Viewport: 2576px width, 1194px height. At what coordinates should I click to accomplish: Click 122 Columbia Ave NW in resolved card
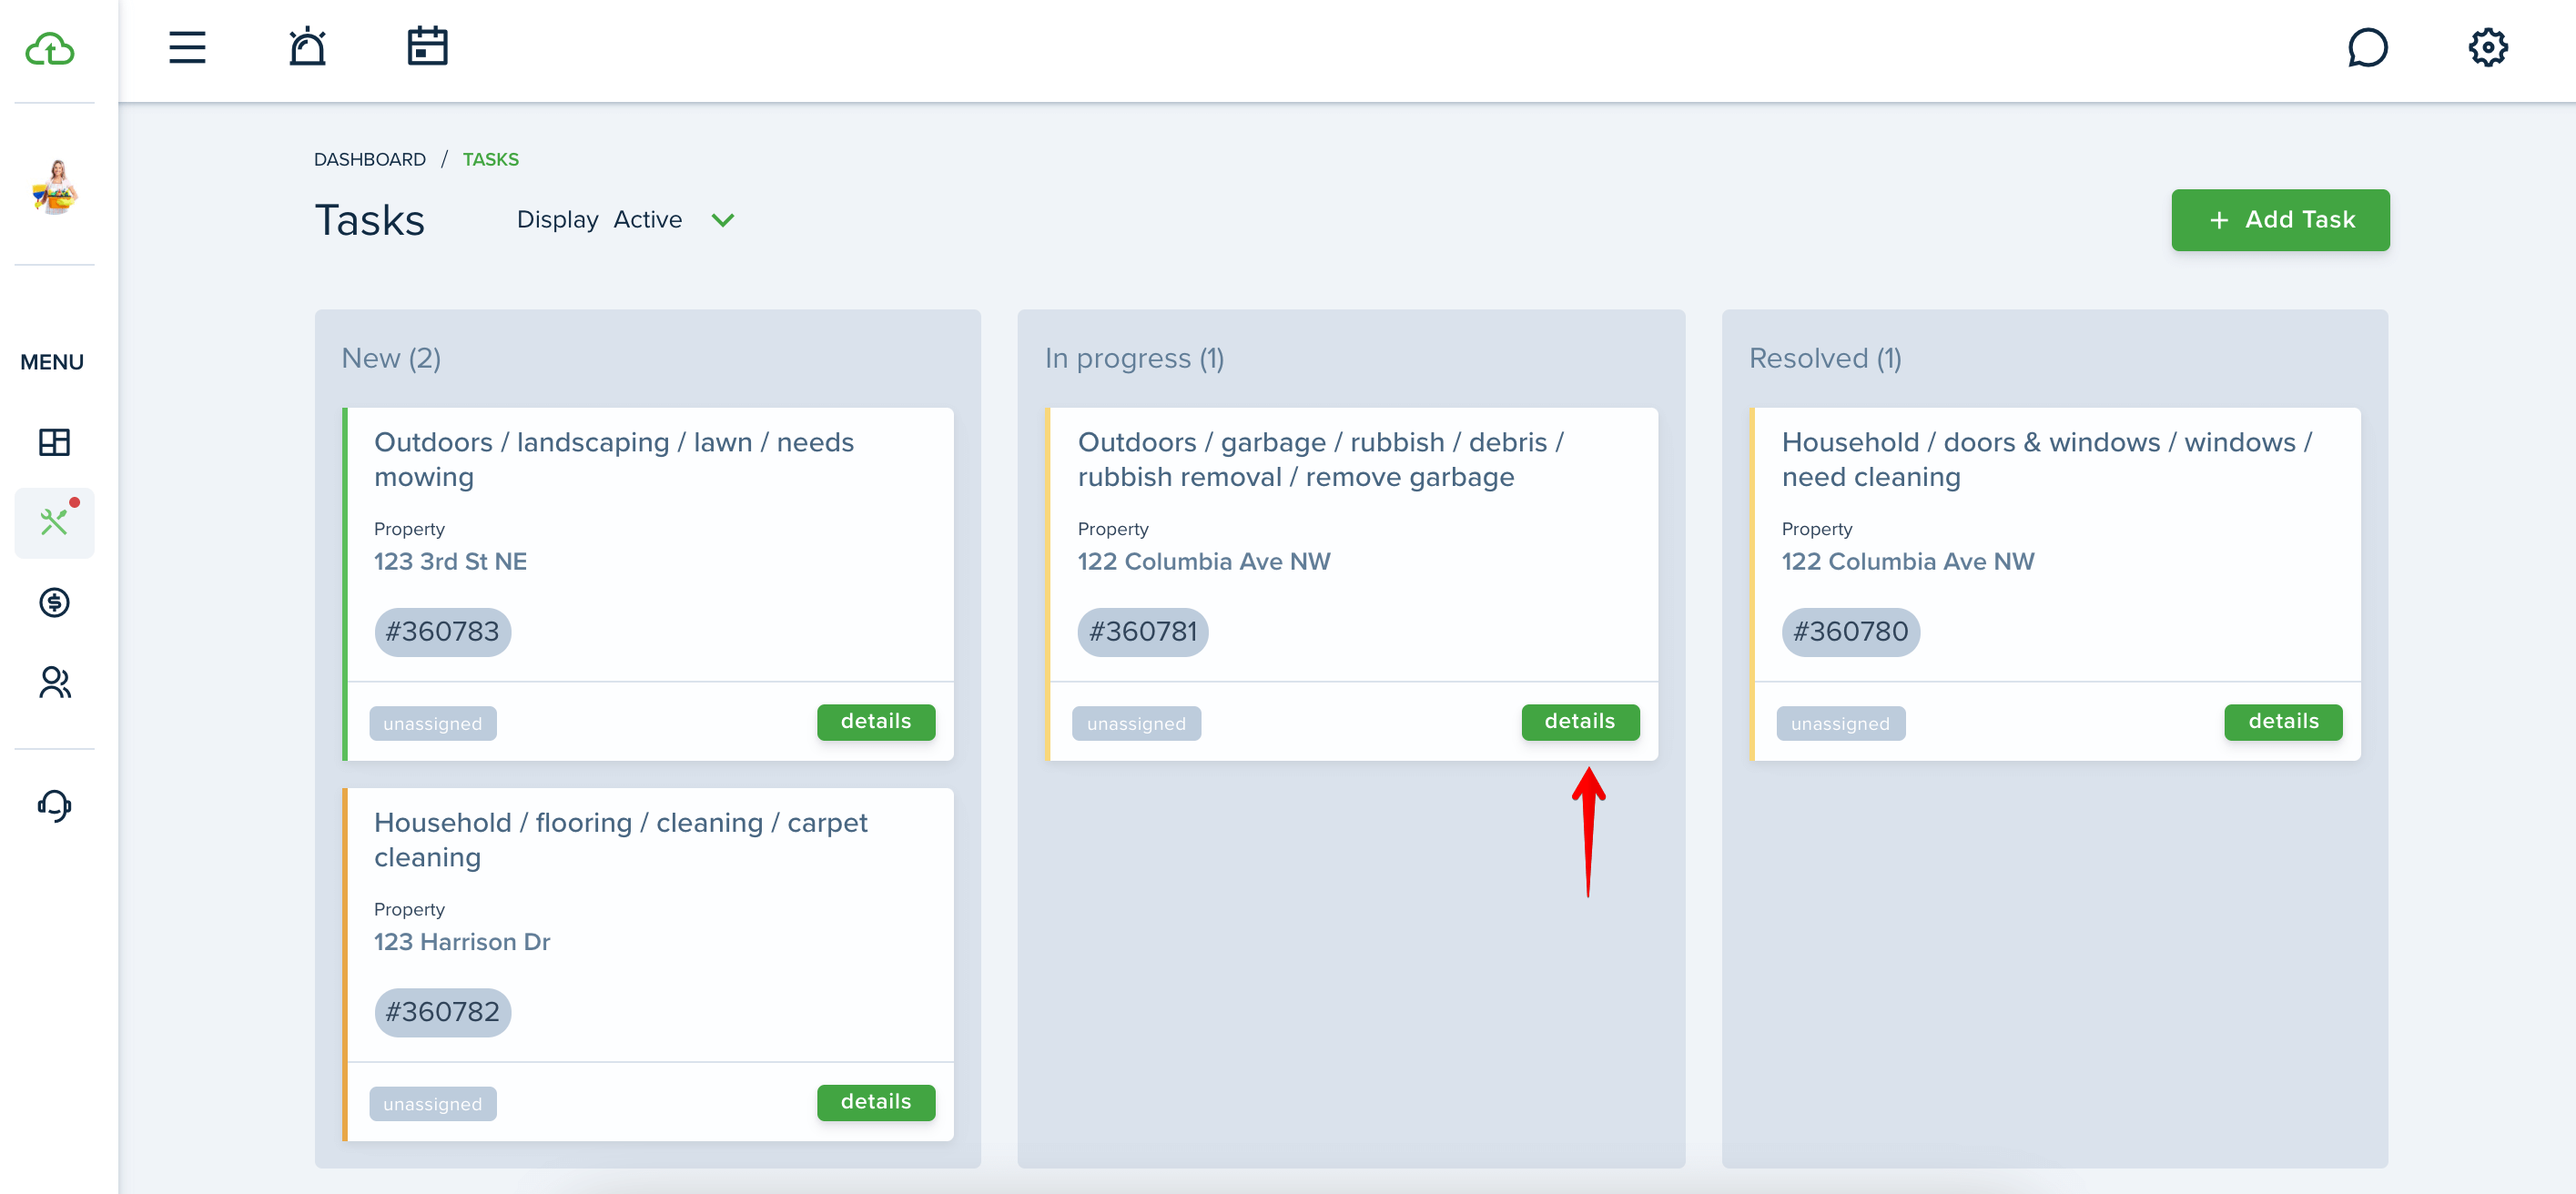click(1908, 562)
